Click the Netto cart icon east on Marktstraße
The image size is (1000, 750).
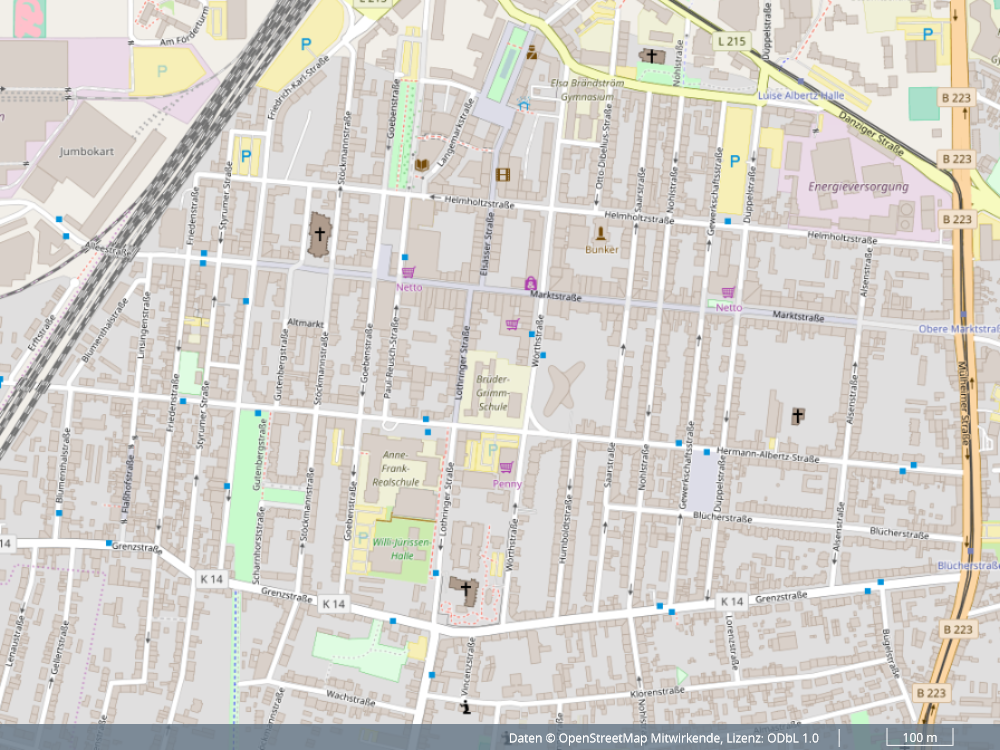point(727,293)
